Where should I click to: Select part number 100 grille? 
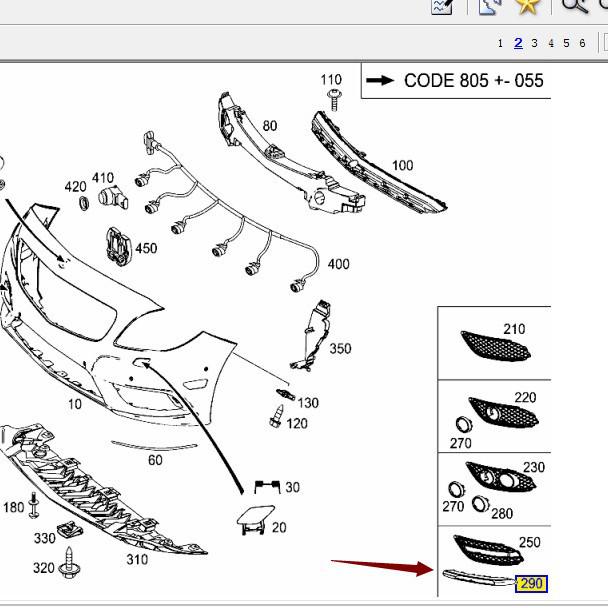click(x=402, y=166)
